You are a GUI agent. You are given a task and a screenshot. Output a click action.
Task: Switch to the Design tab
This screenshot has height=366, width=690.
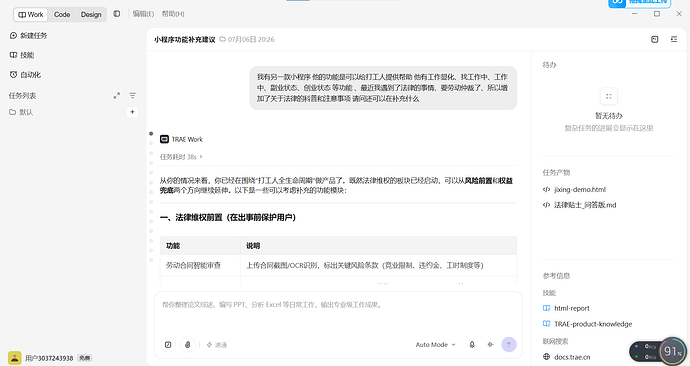coord(91,15)
